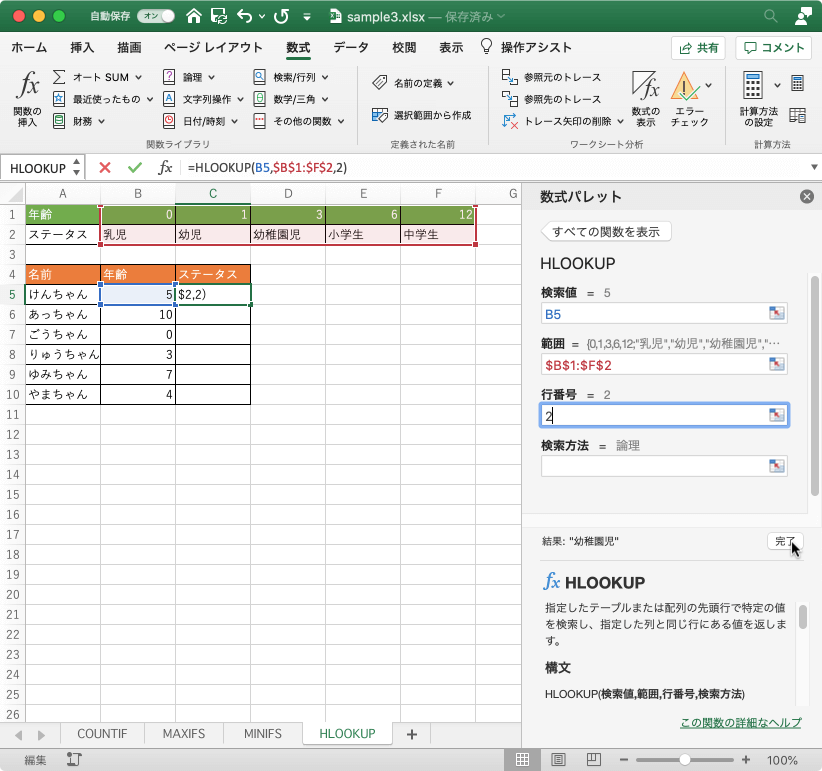The image size is (822, 771).
Task: Click the 日付/時刻 clock icon
Action: (x=169, y=121)
